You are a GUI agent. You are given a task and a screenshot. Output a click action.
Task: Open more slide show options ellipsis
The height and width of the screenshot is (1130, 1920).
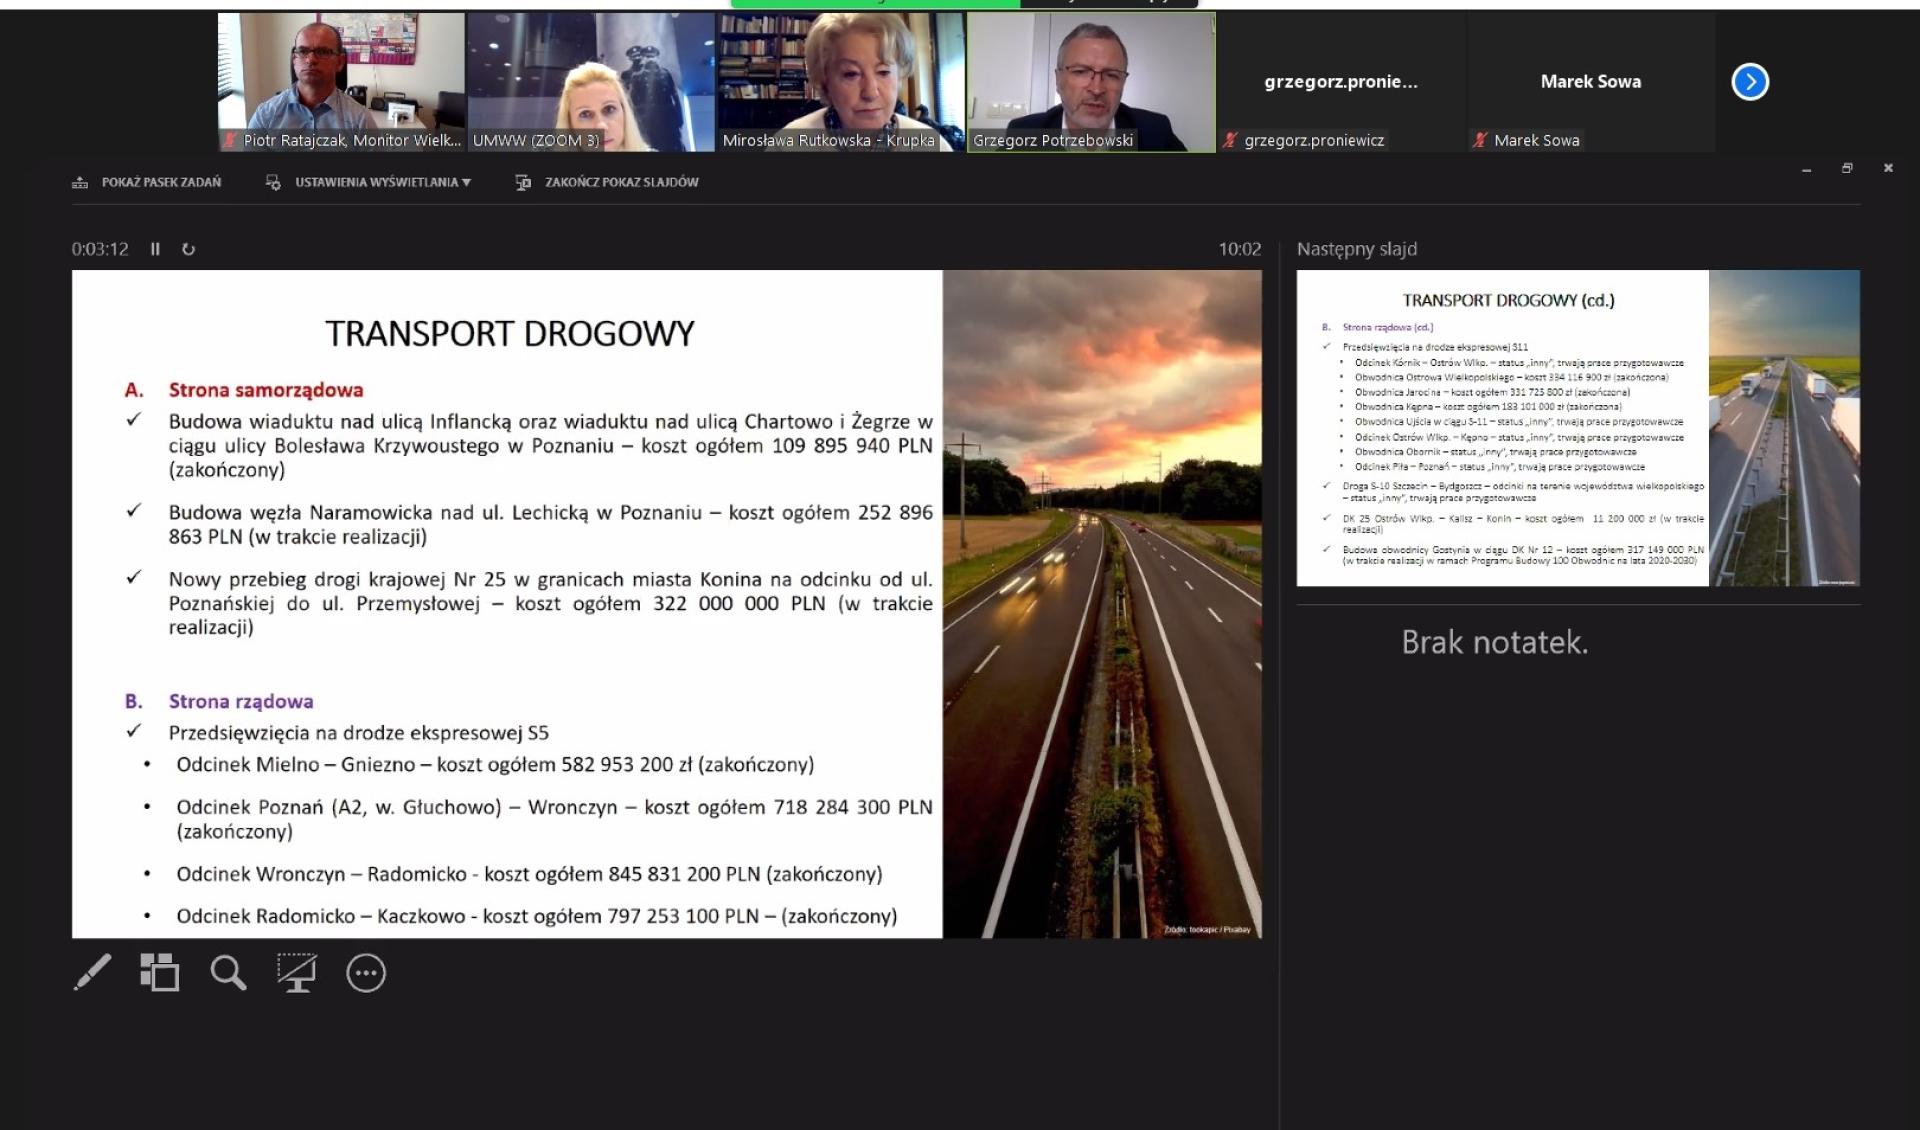(x=366, y=973)
